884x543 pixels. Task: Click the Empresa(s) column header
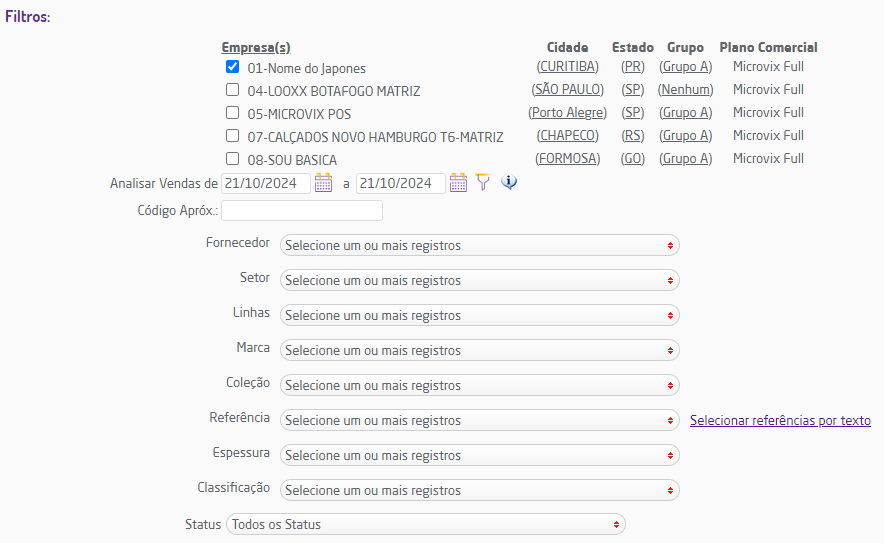256,48
